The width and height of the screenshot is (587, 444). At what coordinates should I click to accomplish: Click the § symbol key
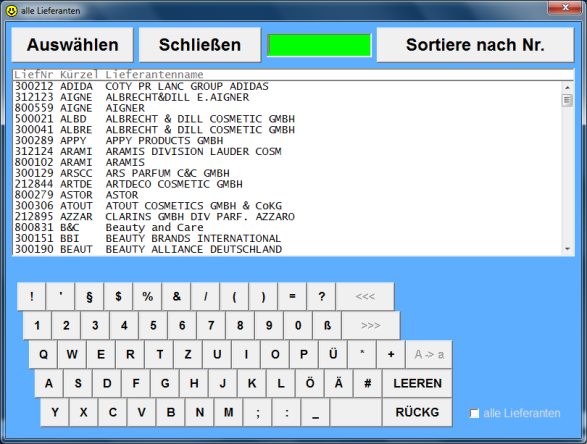[x=89, y=296]
